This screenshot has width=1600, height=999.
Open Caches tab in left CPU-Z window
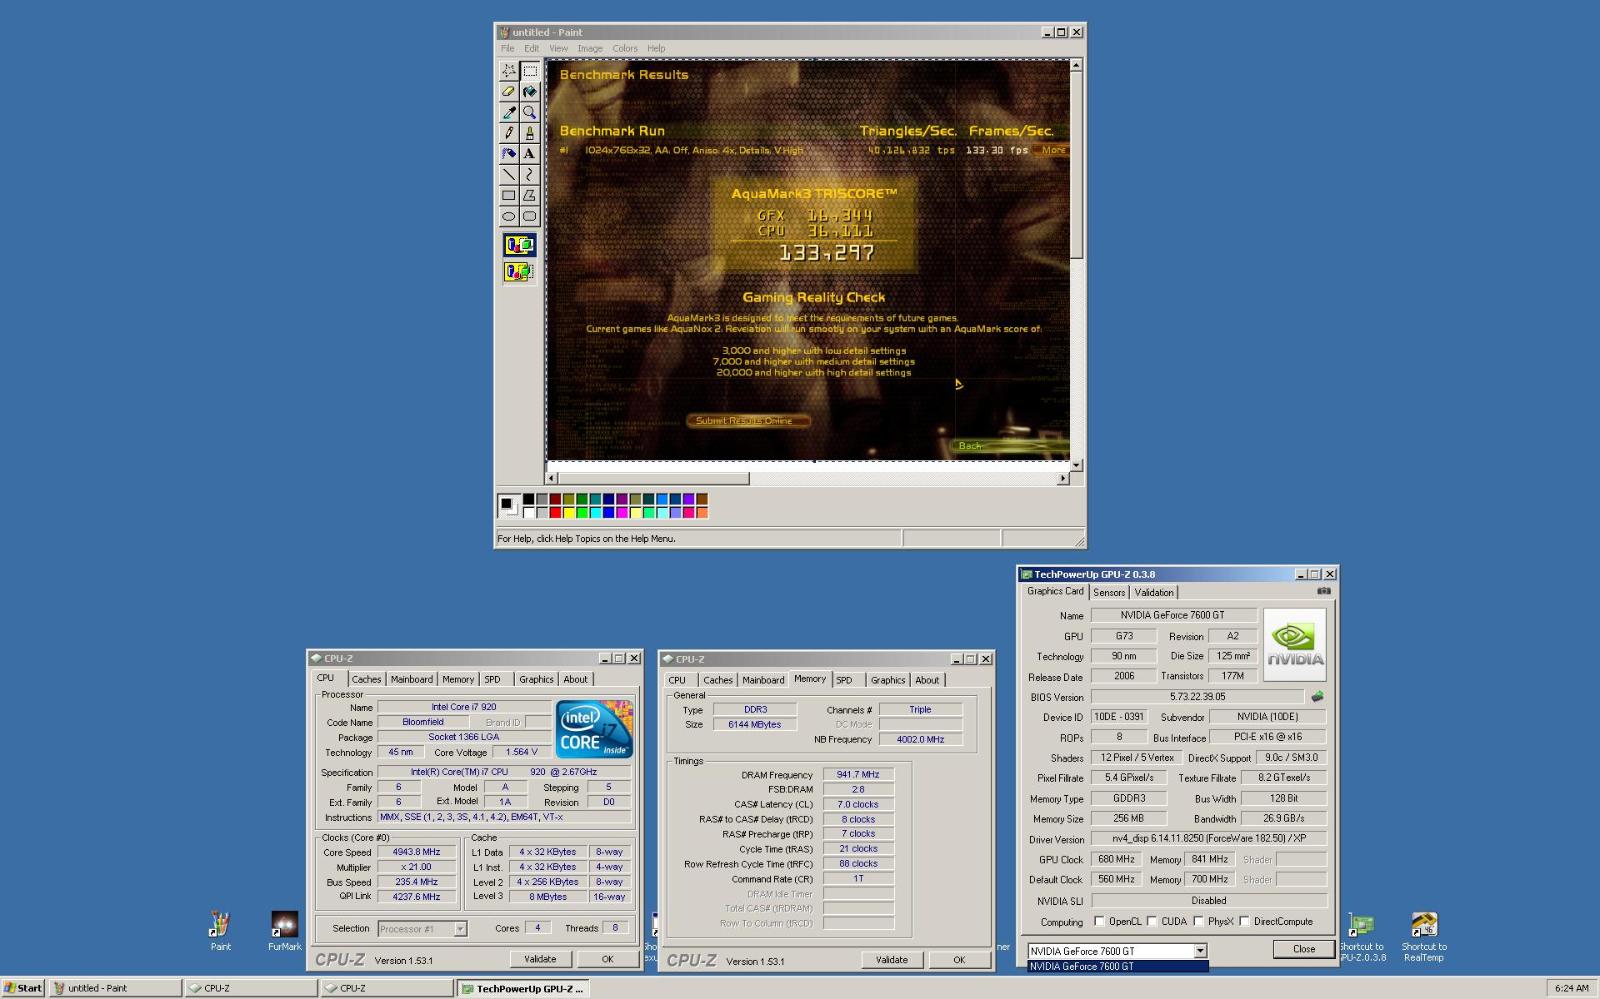coord(366,679)
